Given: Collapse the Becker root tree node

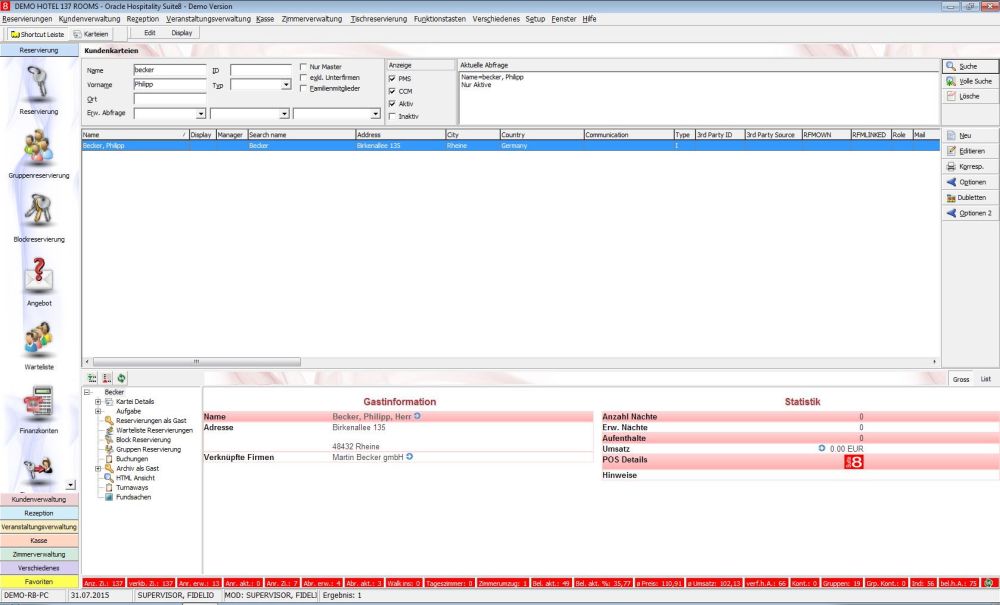Looking at the screenshot, I should (87, 392).
